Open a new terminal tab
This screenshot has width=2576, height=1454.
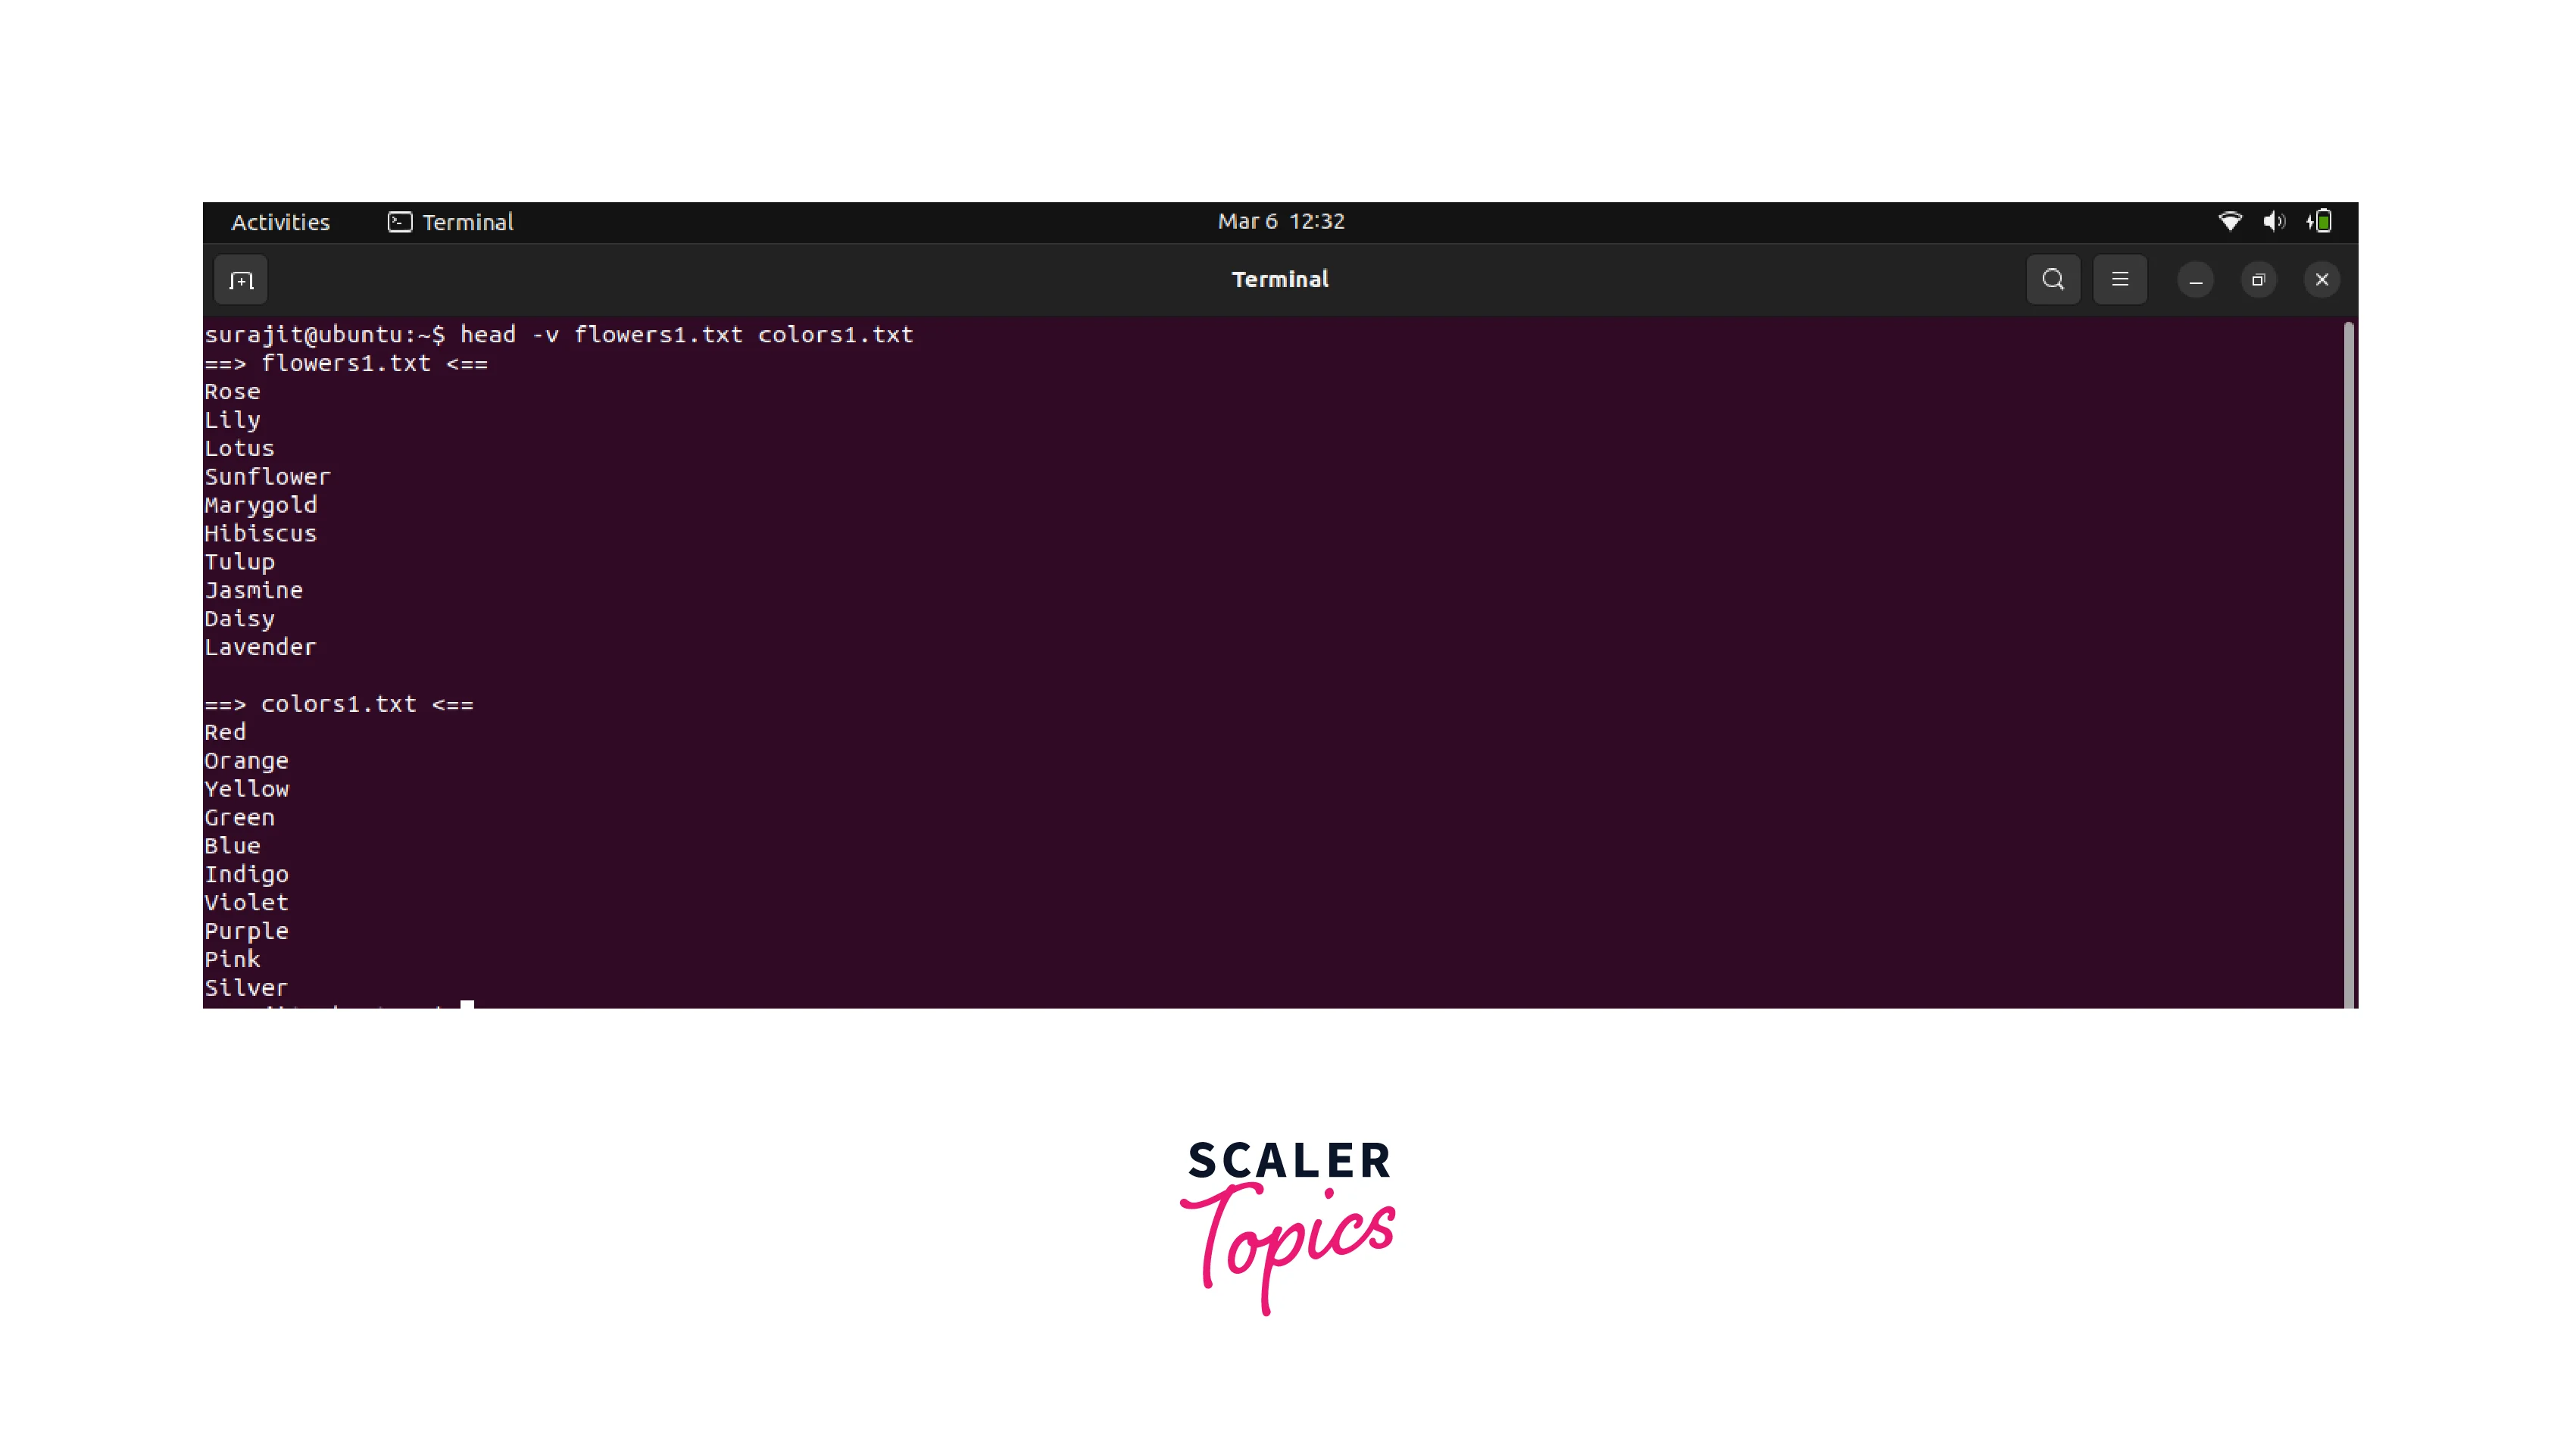pyautogui.click(x=241, y=280)
